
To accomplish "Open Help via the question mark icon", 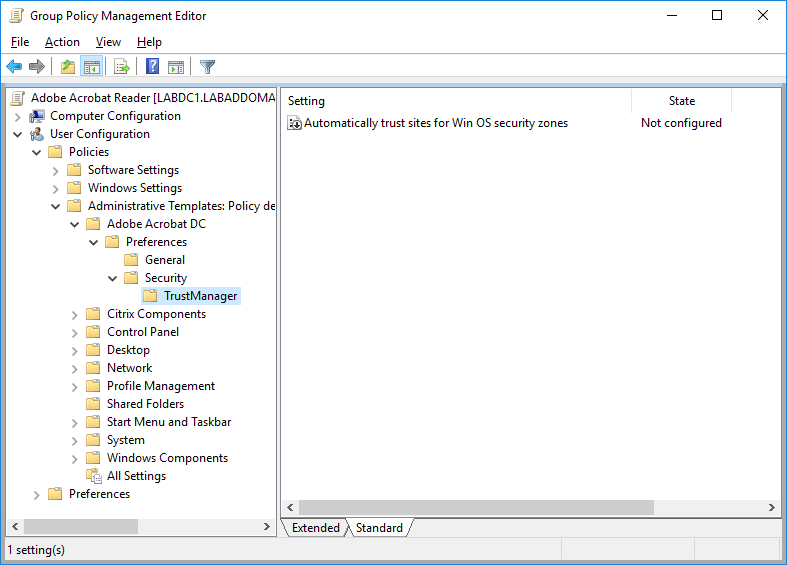I will pos(152,67).
